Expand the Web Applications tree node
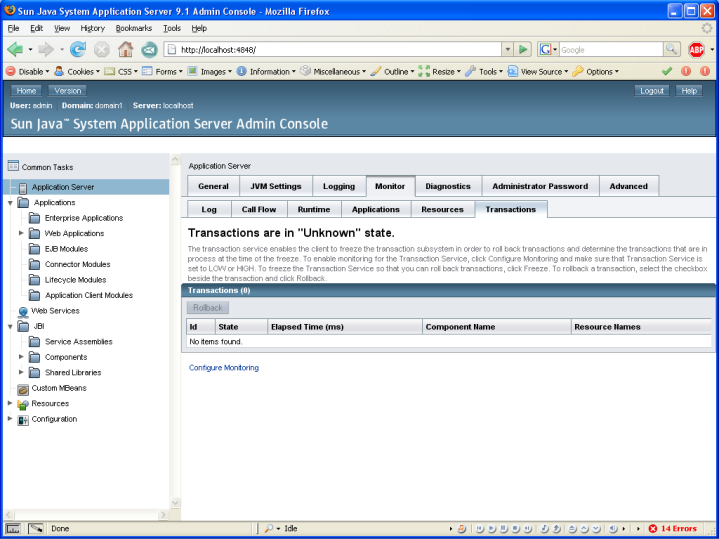The height and width of the screenshot is (539, 719). coord(21,233)
